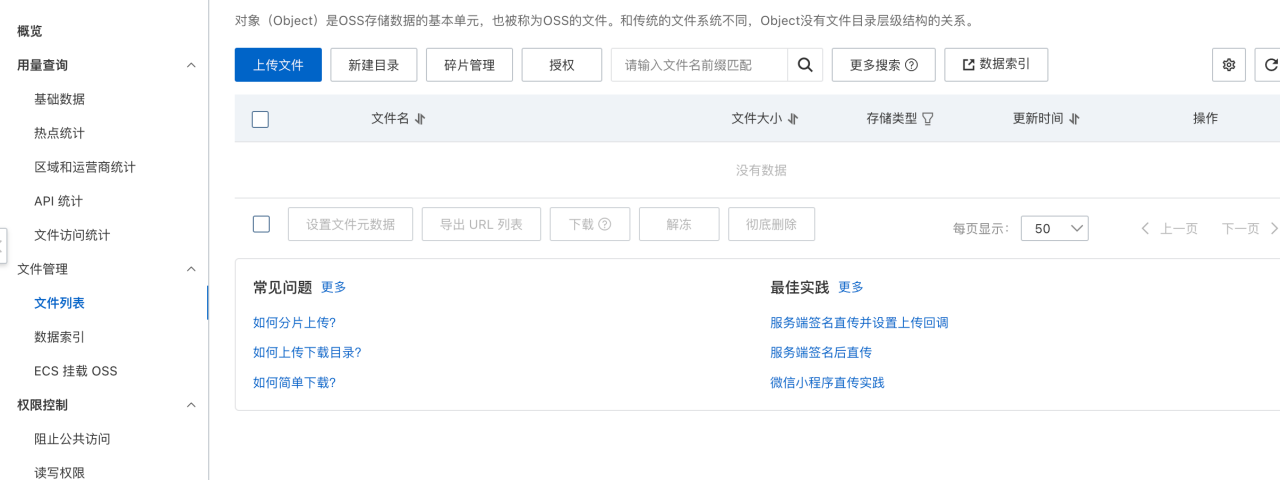Viewport: 1280px width, 480px height.
Task: Click the 上传文件 button
Action: pos(278,65)
